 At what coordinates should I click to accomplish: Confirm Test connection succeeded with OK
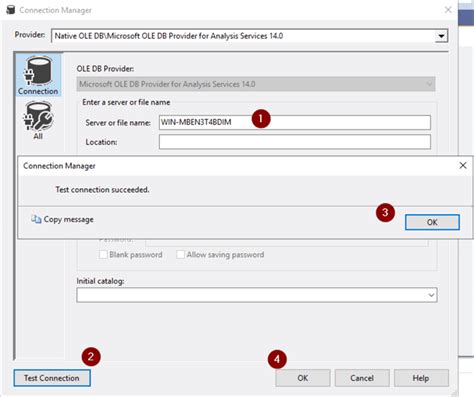[x=432, y=222]
